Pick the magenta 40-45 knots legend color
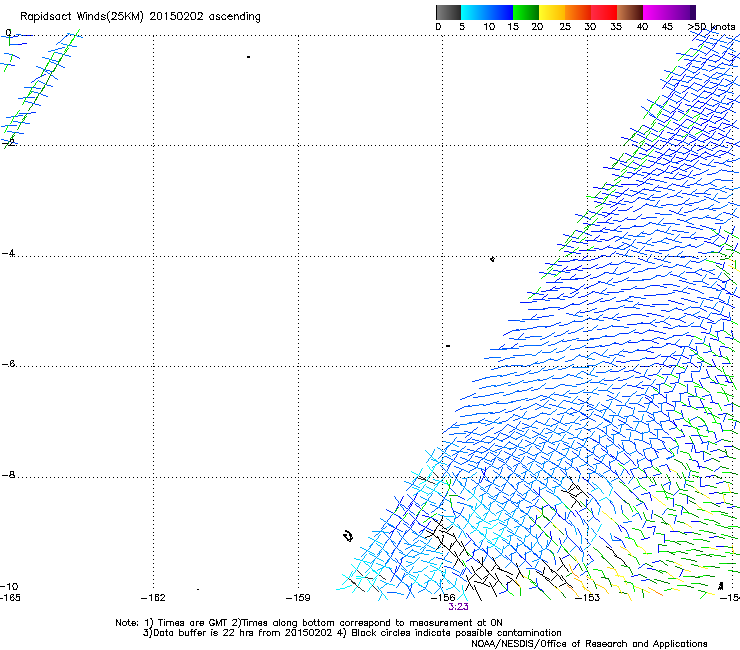This screenshot has width=740, height=650. click(x=656, y=12)
